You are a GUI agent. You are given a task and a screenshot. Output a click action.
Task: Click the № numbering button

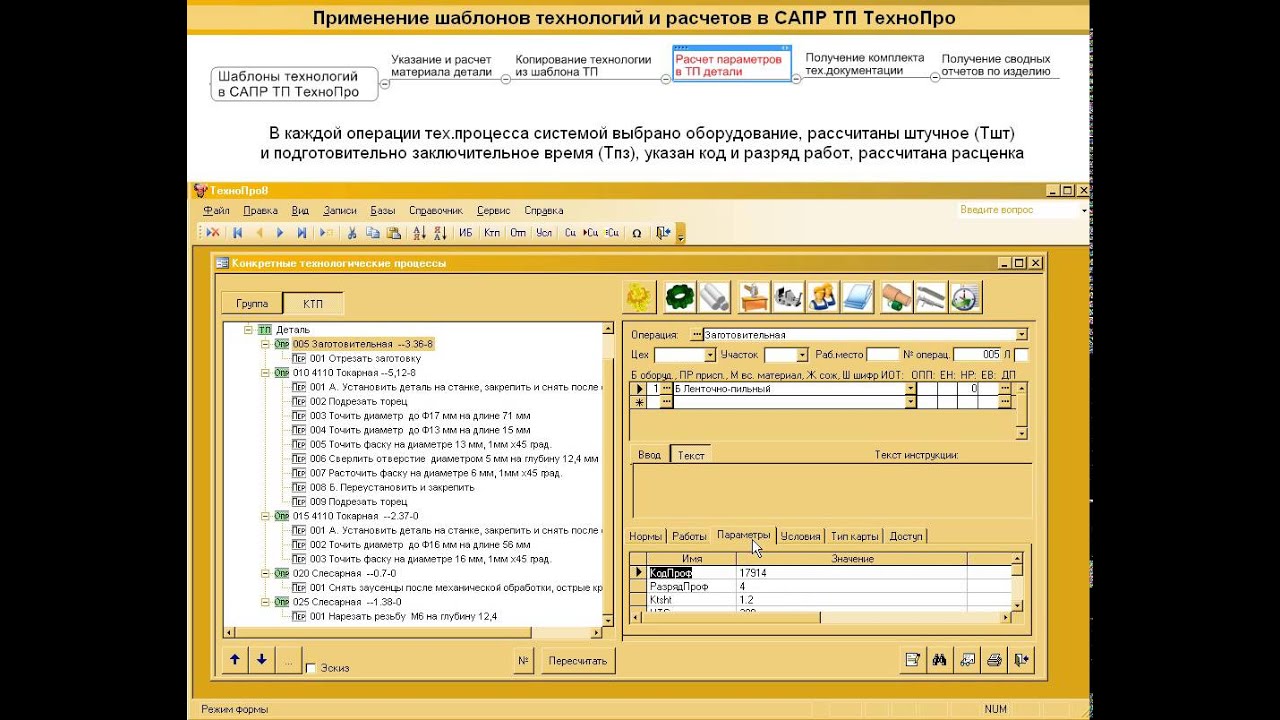point(523,661)
